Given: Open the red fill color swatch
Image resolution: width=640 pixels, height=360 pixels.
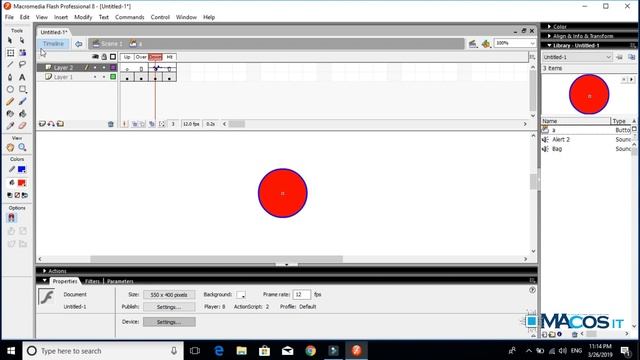Looking at the screenshot, I should [x=22, y=183].
